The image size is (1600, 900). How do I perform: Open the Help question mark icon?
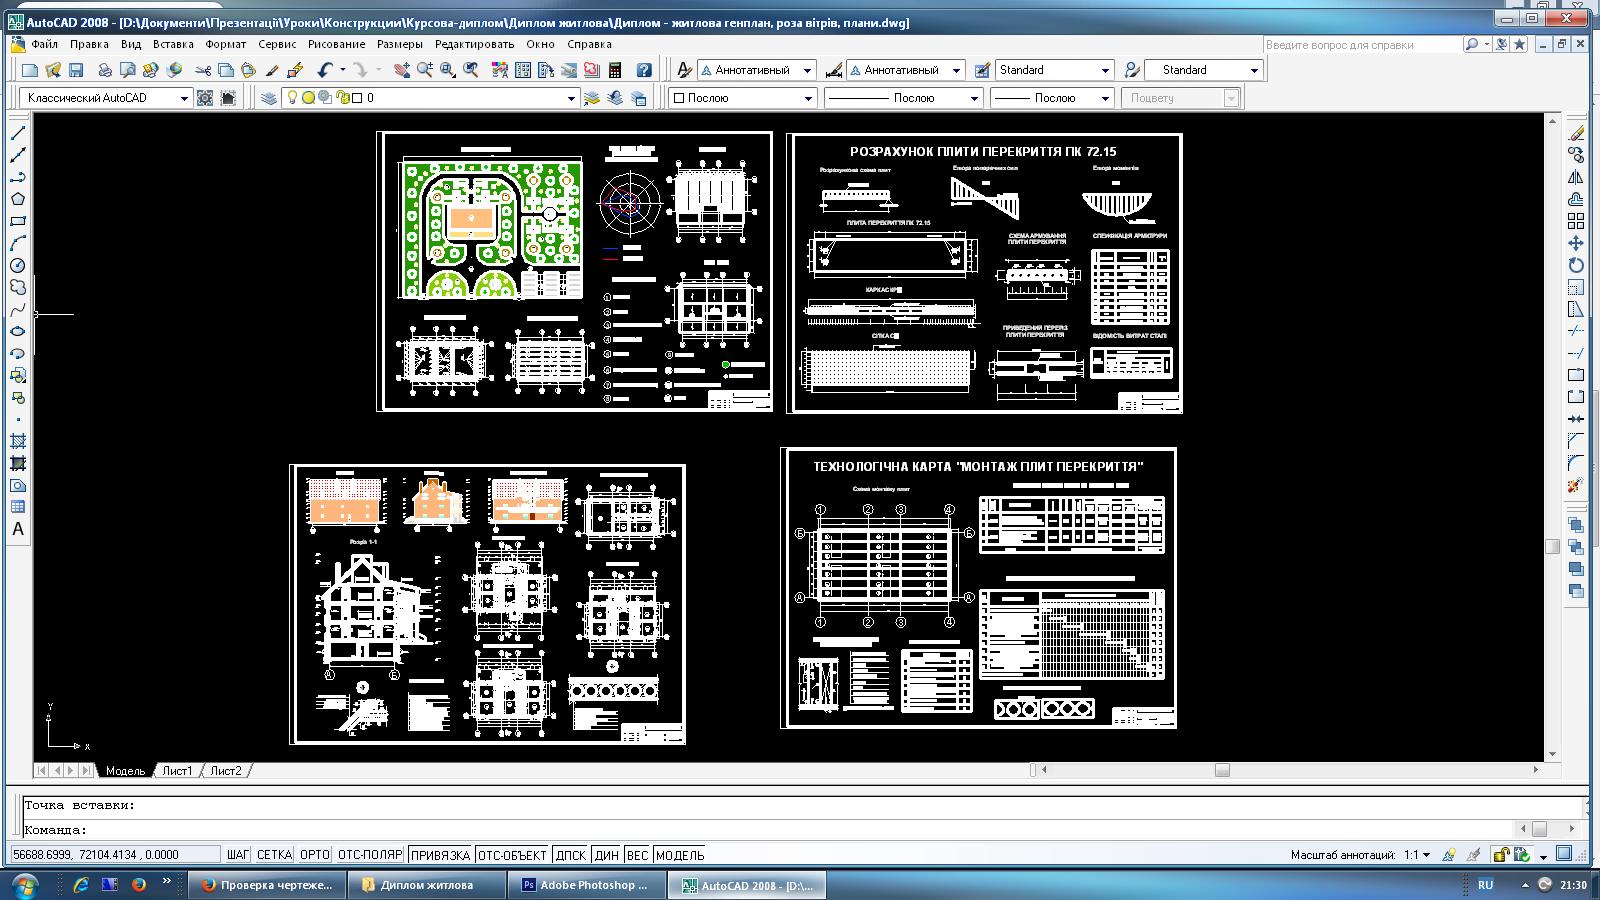click(644, 70)
